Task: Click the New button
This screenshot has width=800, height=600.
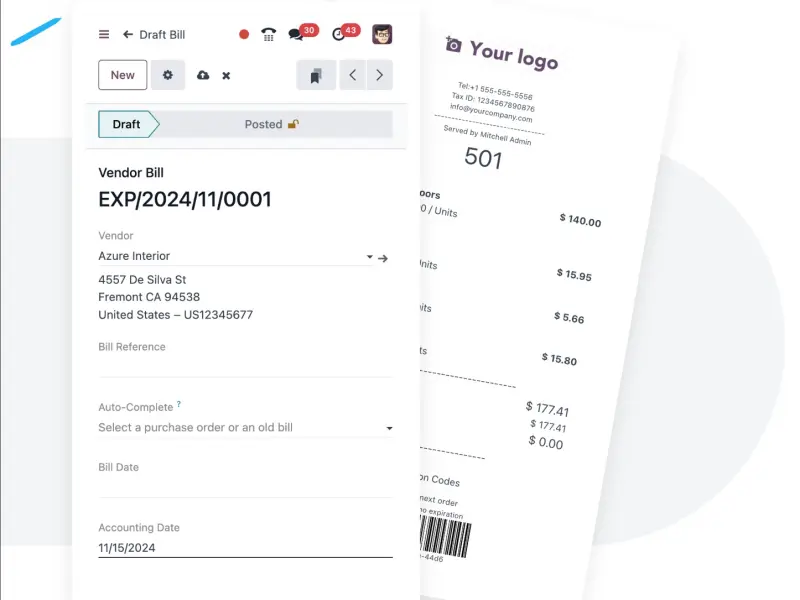Action: [123, 75]
